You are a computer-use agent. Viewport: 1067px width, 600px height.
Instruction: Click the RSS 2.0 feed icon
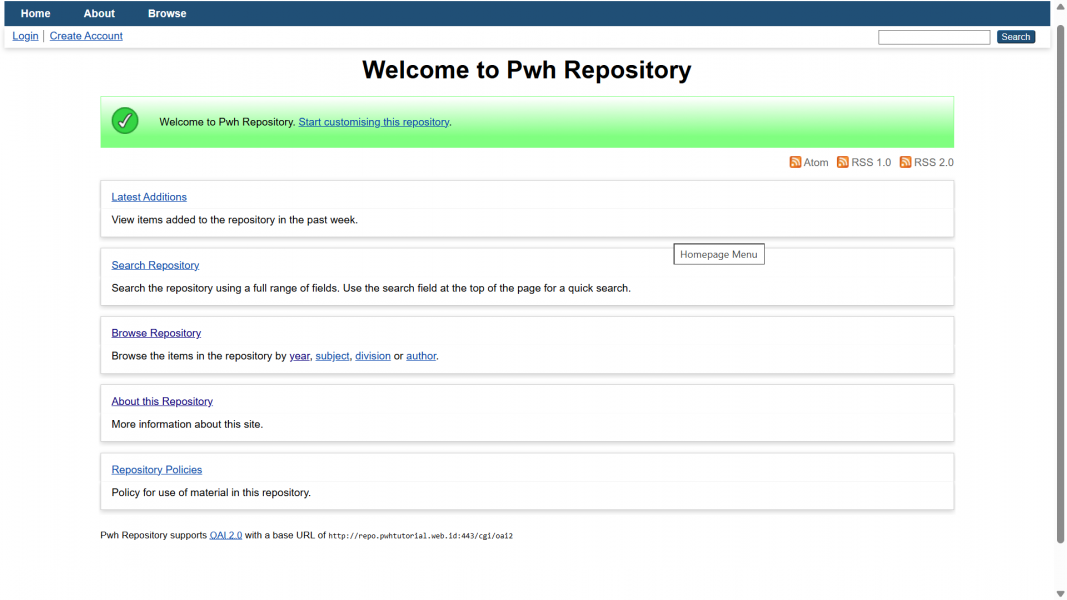pyautogui.click(x=905, y=162)
